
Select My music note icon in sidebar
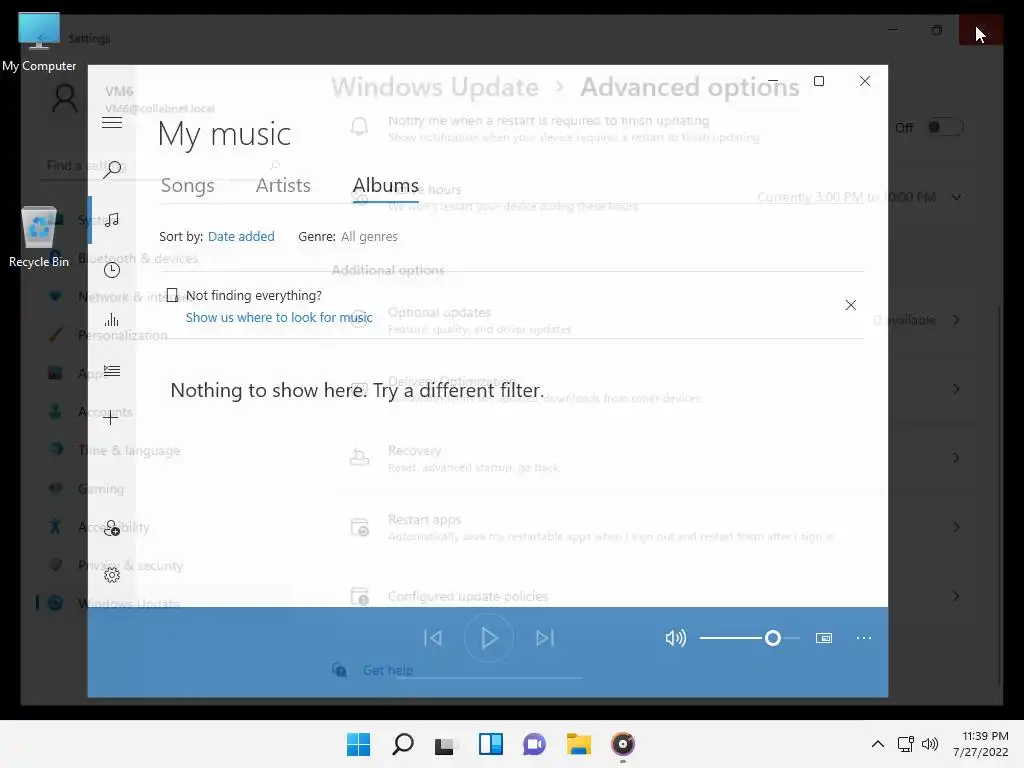coord(112,219)
